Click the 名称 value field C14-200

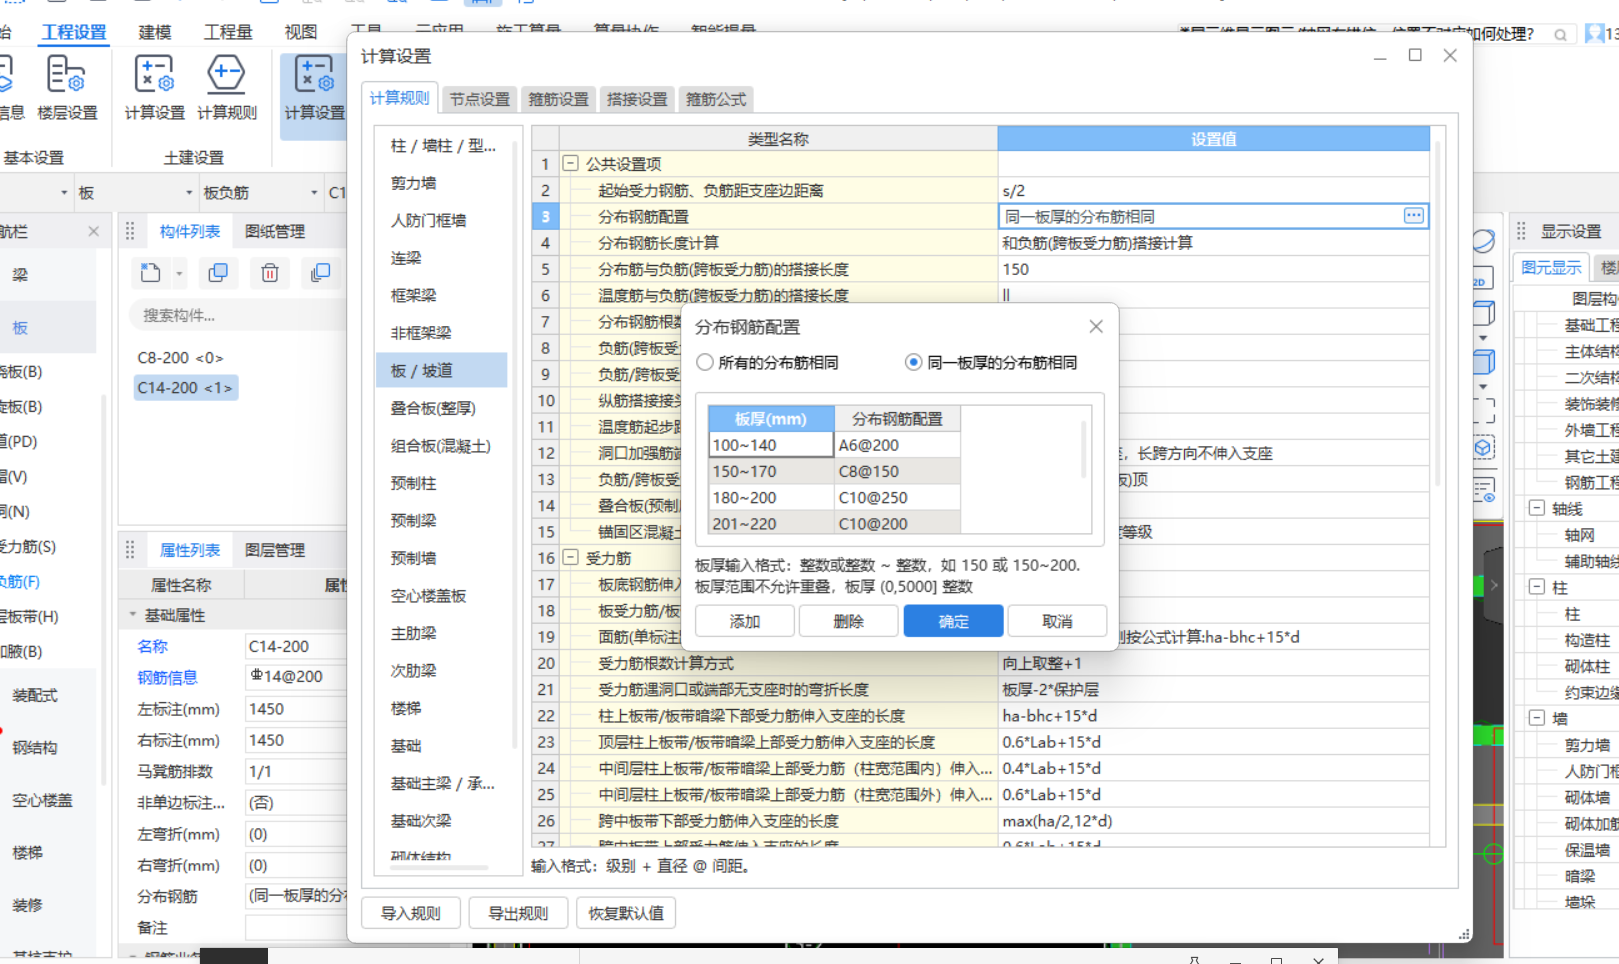(295, 646)
